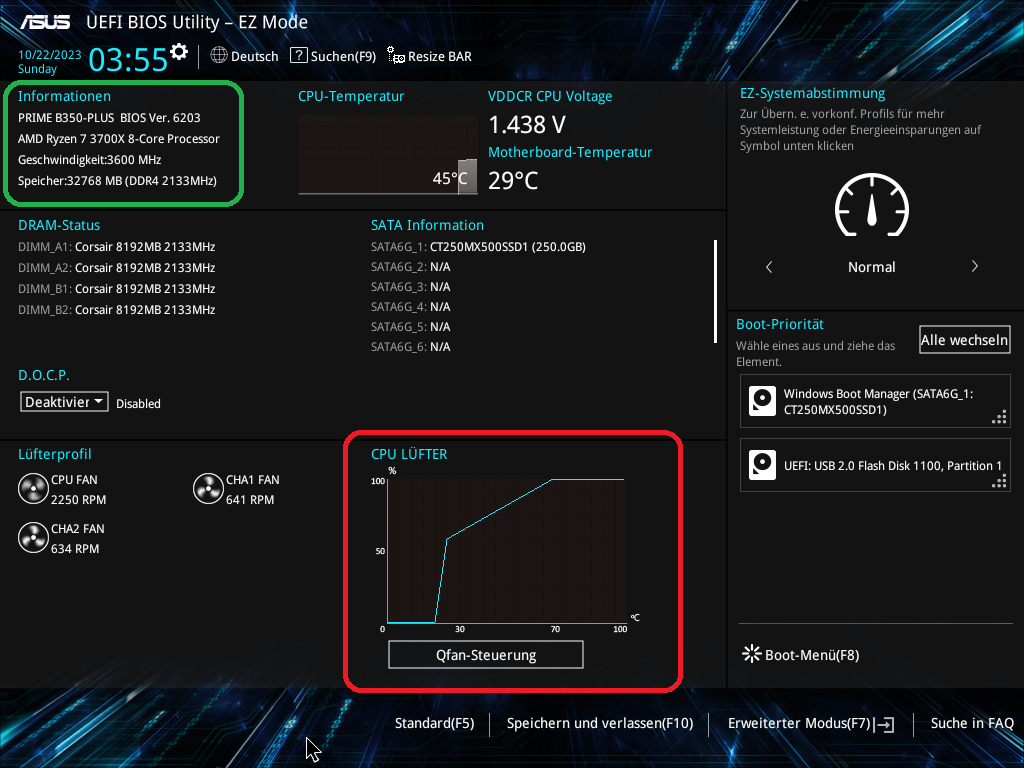
Task: Select Windows Boot Manager boot entry
Action: point(875,401)
